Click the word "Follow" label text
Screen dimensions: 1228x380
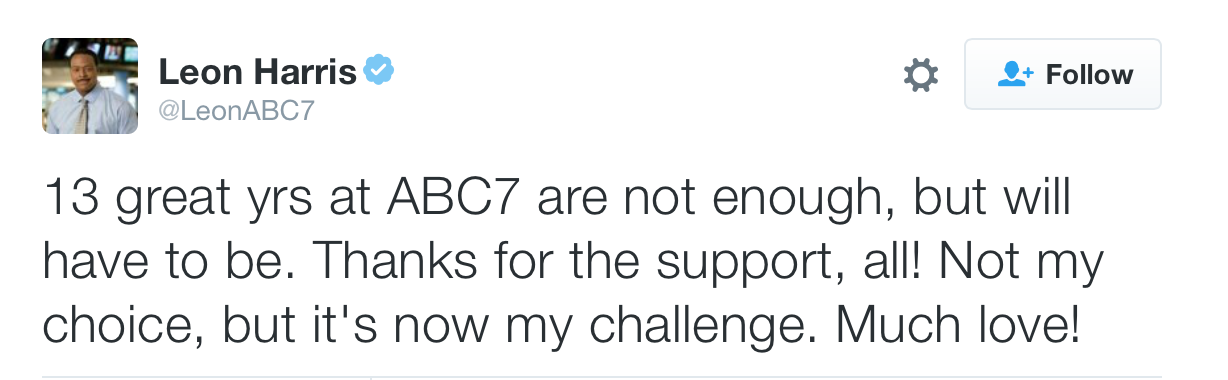(x=1089, y=75)
